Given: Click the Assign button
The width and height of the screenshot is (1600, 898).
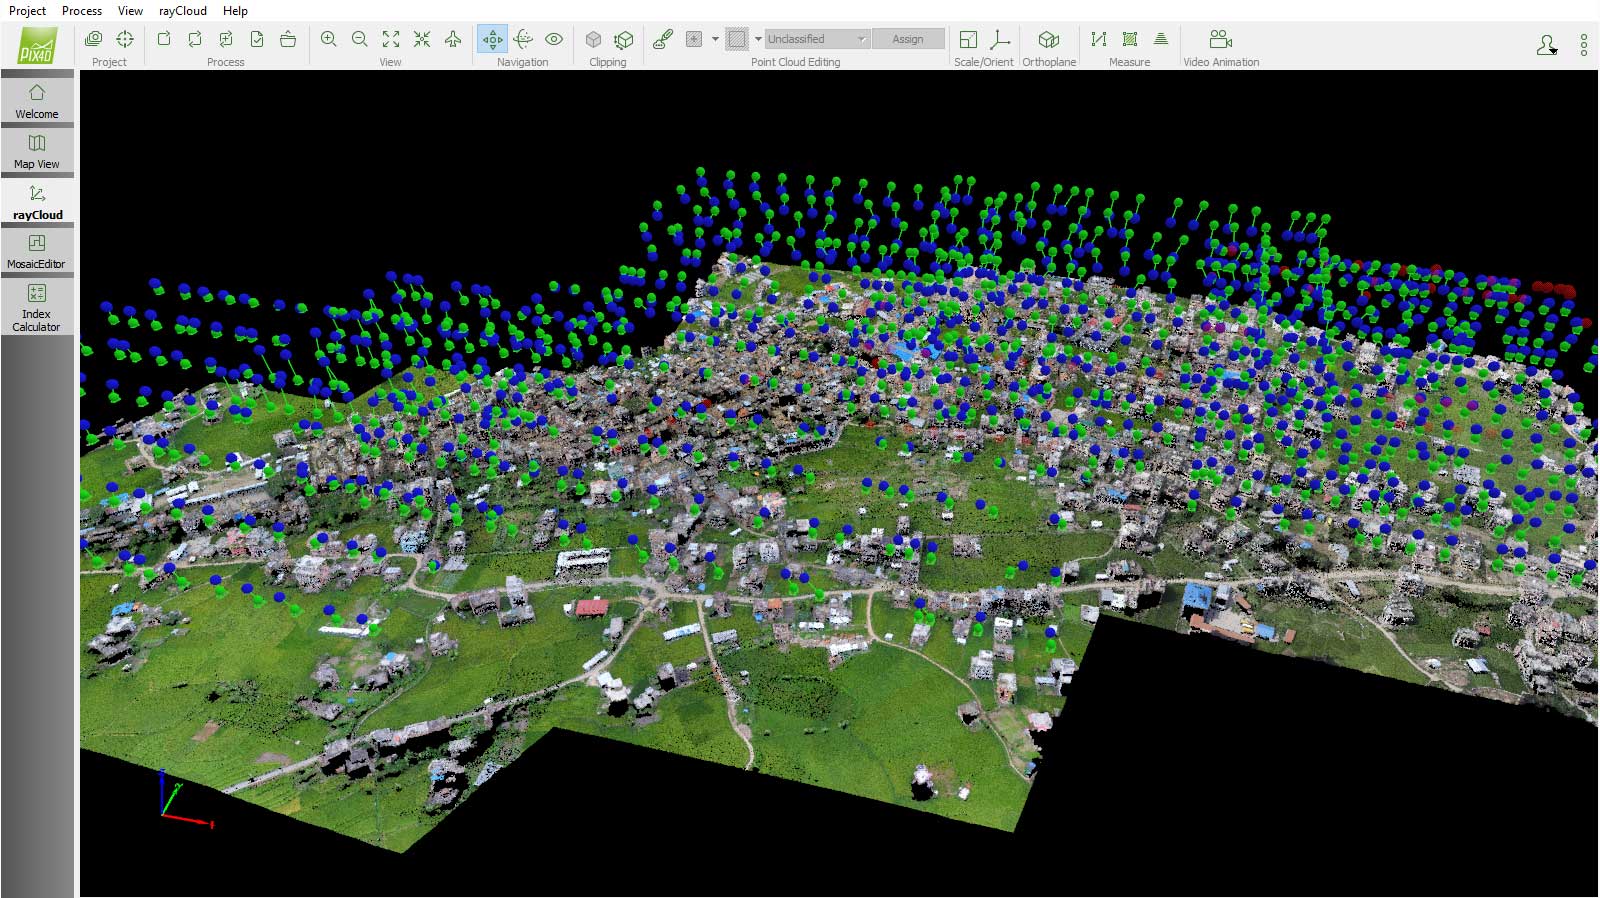Looking at the screenshot, I should 908,39.
